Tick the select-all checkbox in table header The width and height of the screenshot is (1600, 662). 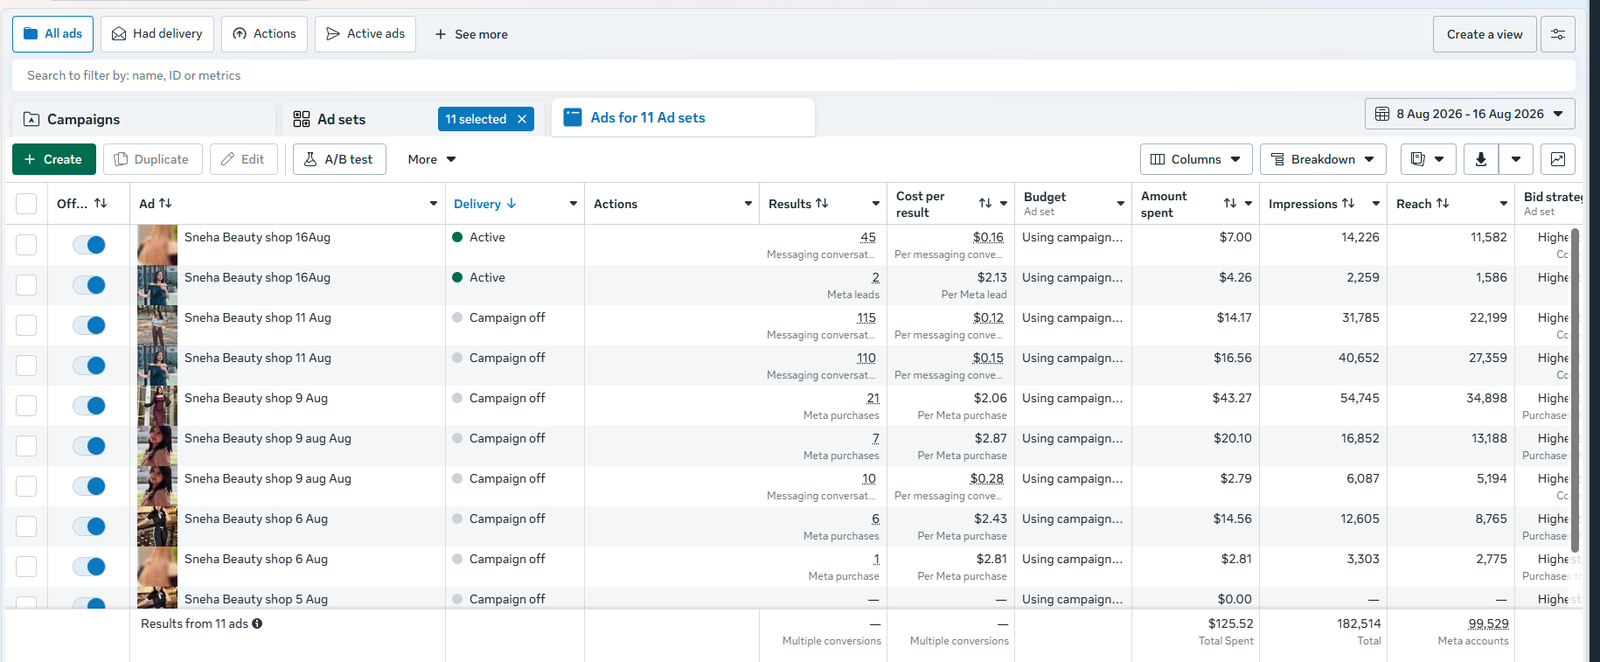pos(27,204)
